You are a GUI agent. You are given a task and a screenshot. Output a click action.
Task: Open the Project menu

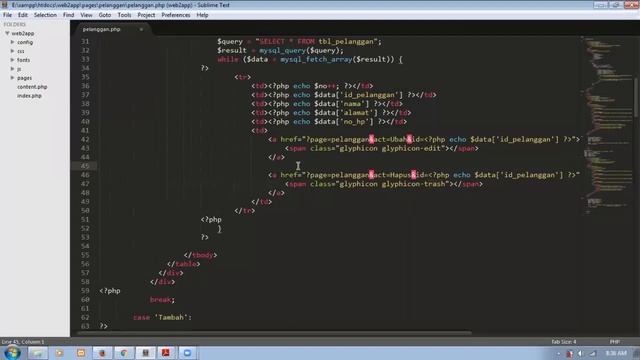click(x=146, y=15)
